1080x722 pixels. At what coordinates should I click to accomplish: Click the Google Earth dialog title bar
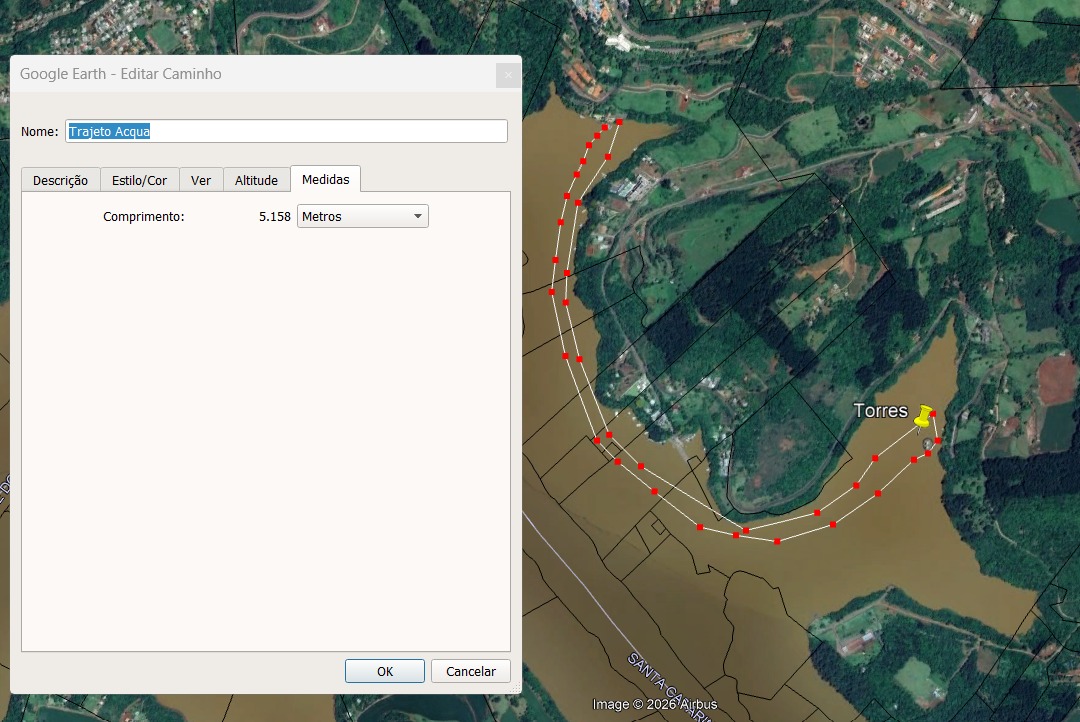click(x=250, y=74)
